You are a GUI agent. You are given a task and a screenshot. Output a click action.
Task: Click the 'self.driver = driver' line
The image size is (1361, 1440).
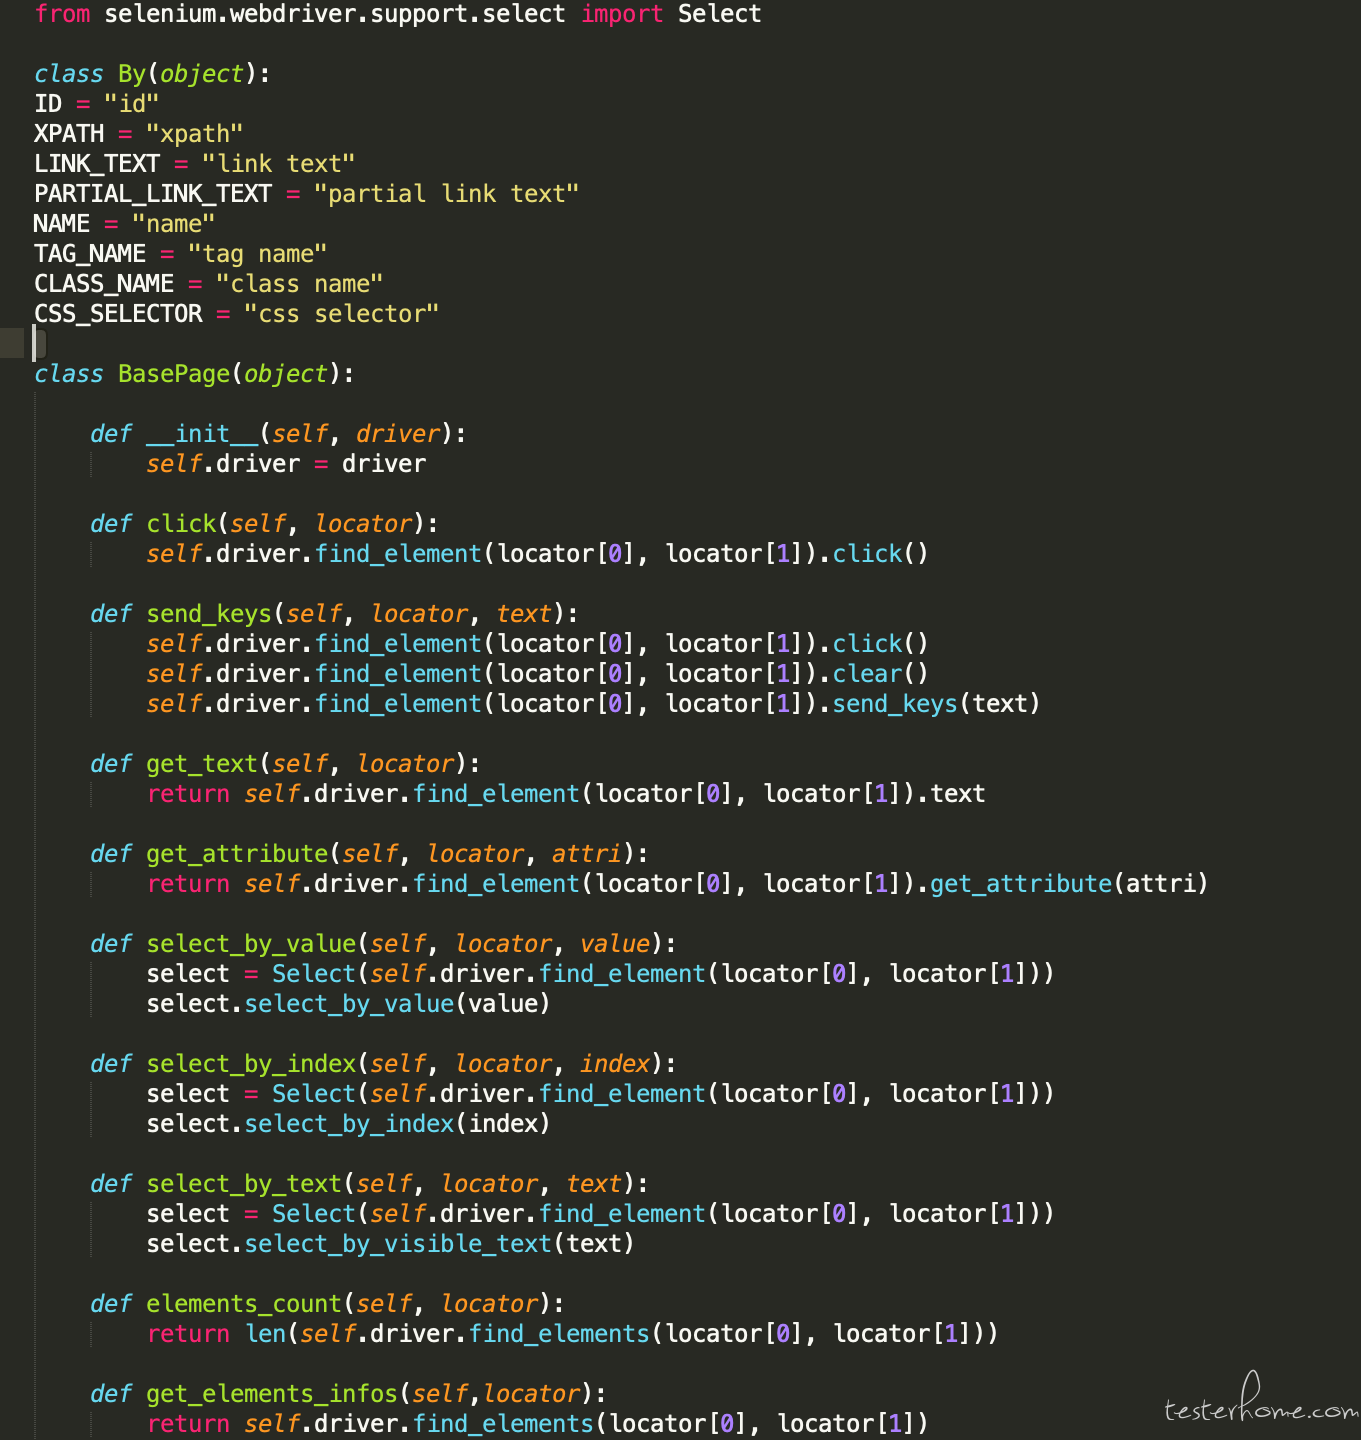286,464
